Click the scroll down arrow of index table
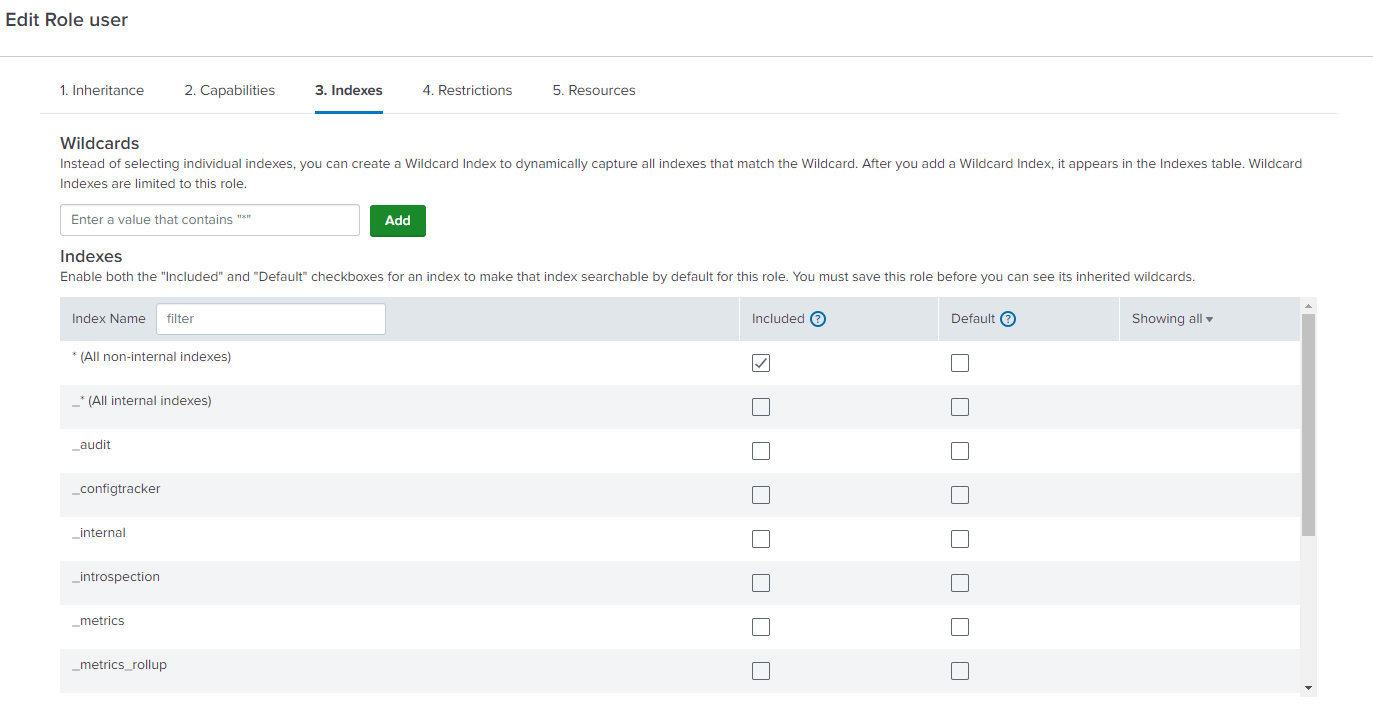This screenshot has width=1373, height=724. point(1308,688)
